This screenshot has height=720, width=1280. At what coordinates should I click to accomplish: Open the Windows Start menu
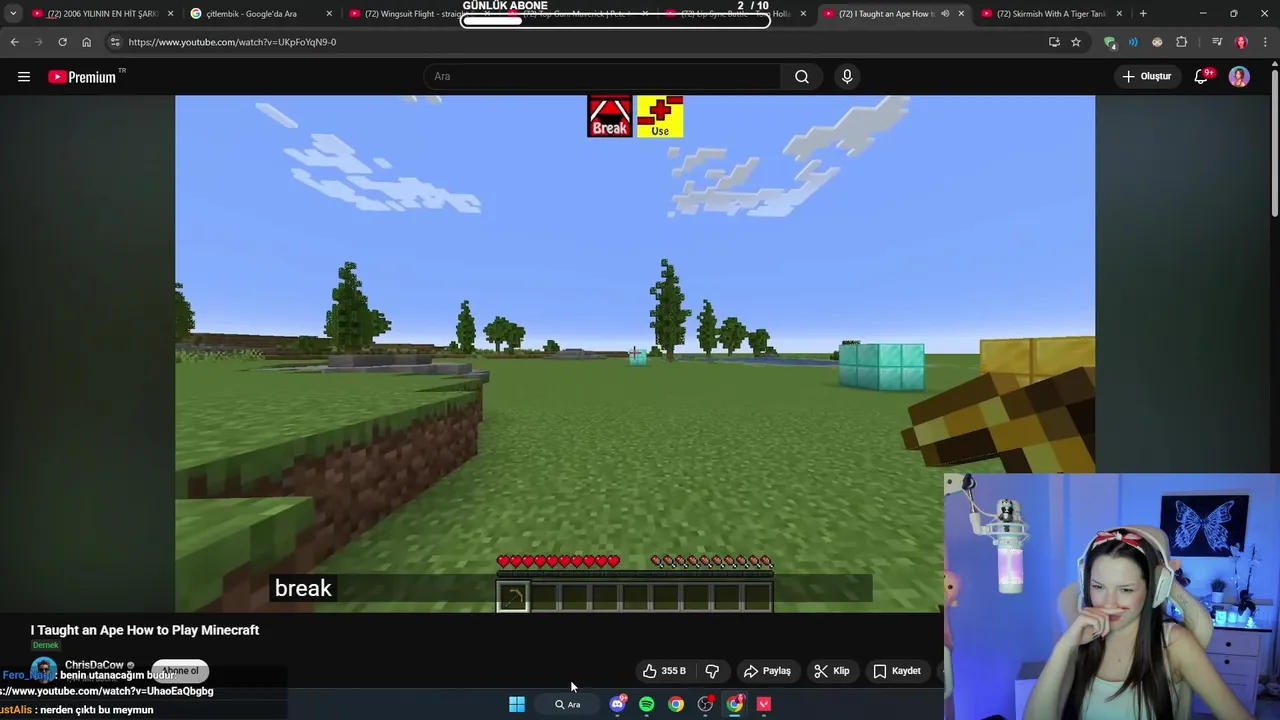pos(517,704)
